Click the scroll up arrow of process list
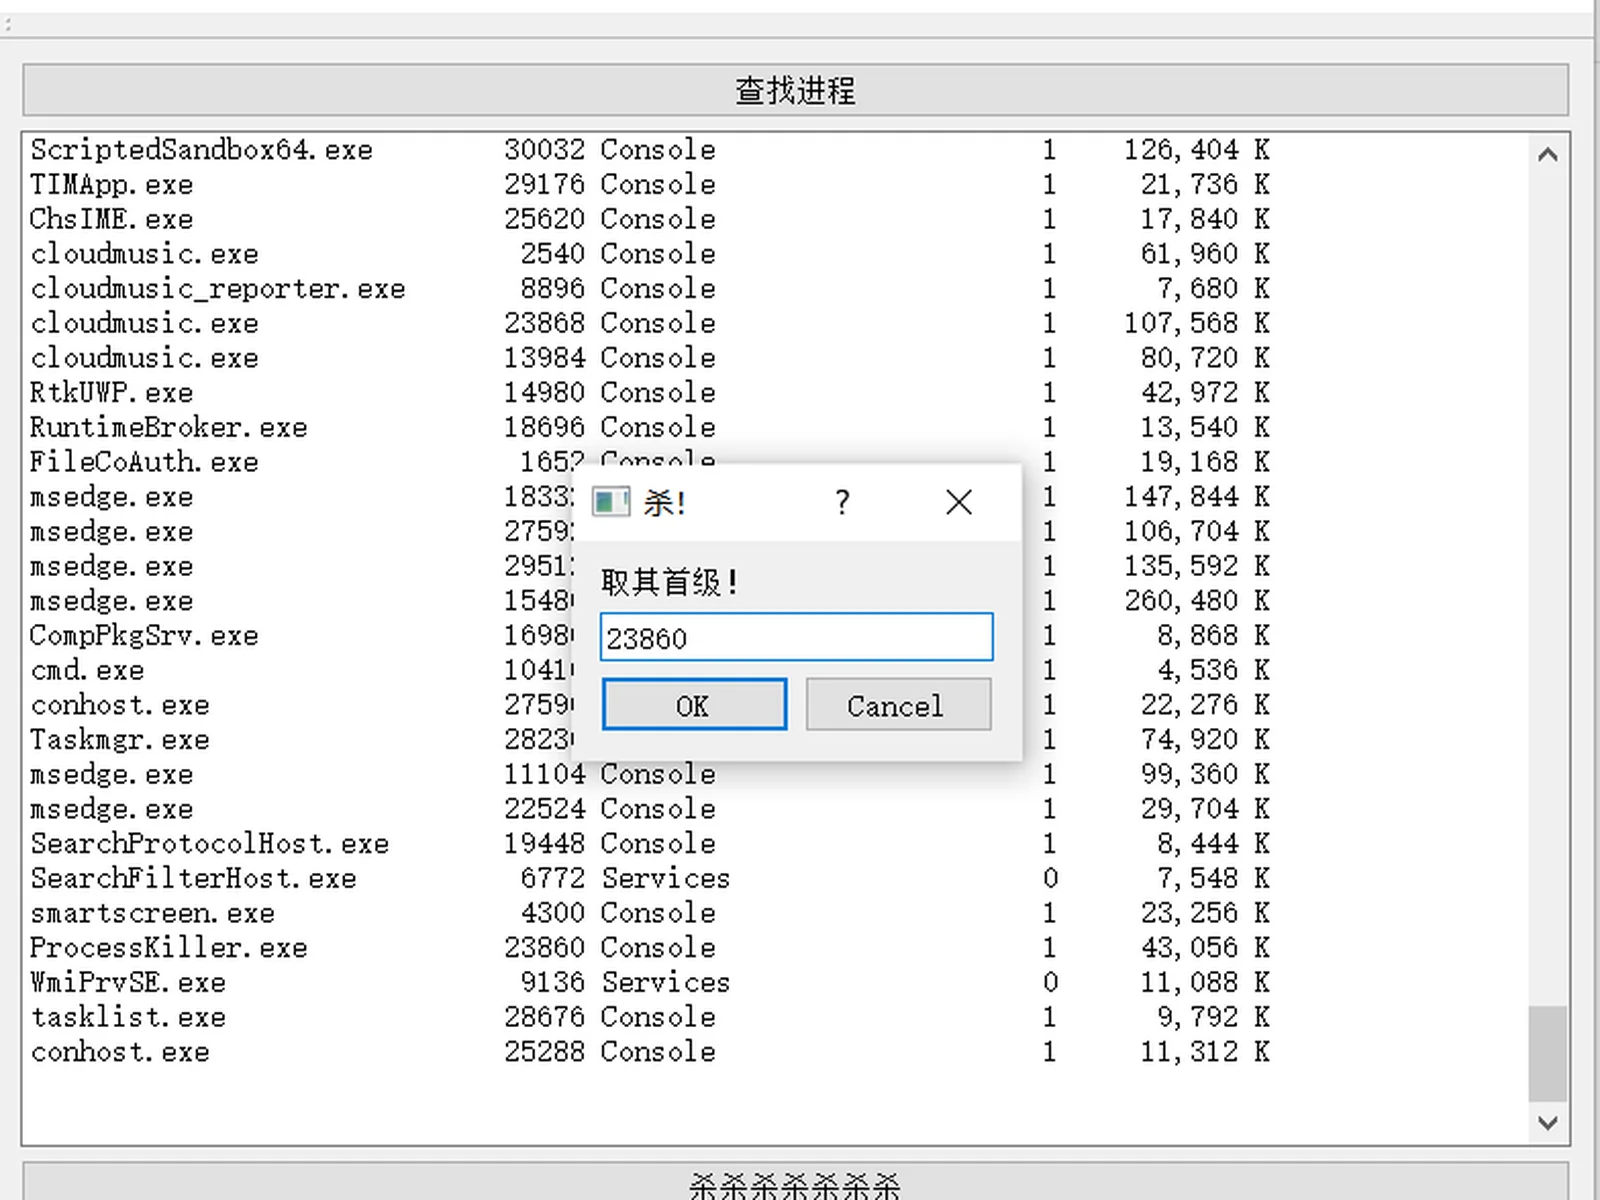The width and height of the screenshot is (1600, 1200). tap(1548, 154)
